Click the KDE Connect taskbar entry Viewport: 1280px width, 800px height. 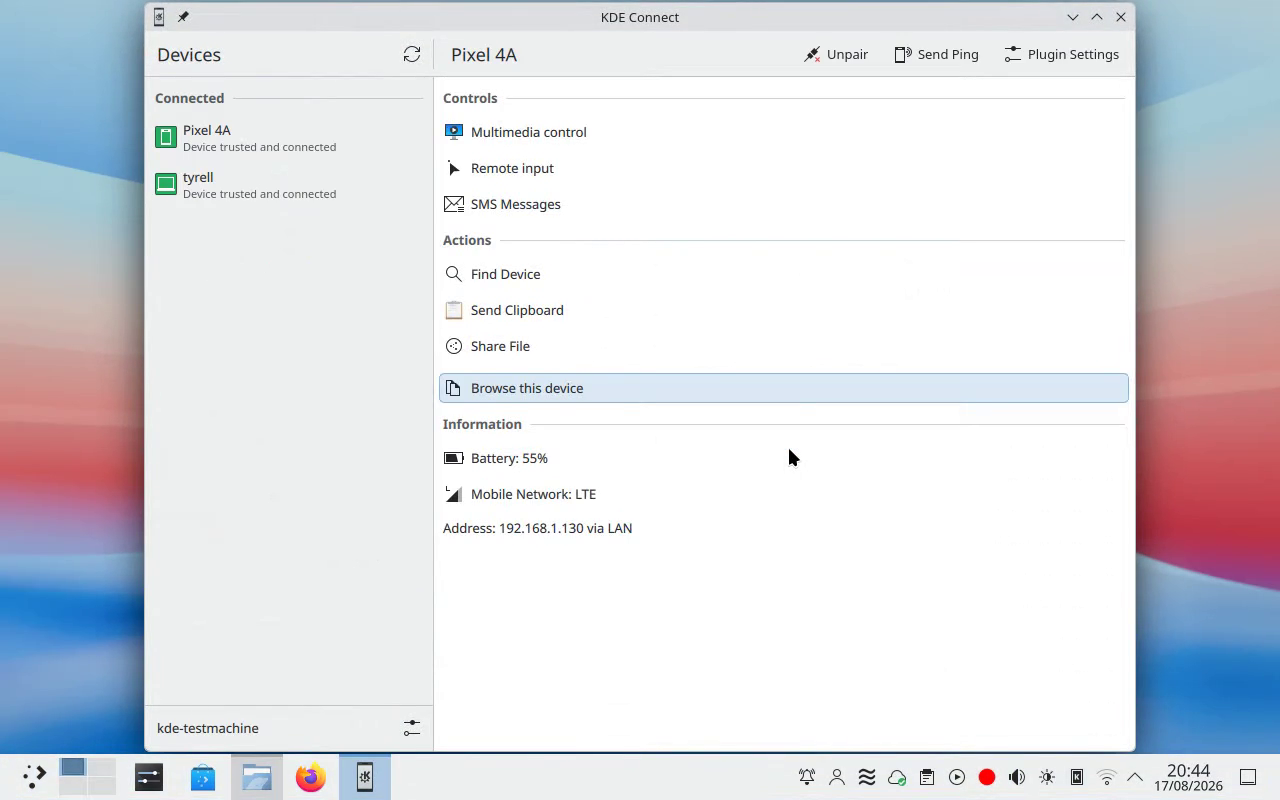point(365,777)
